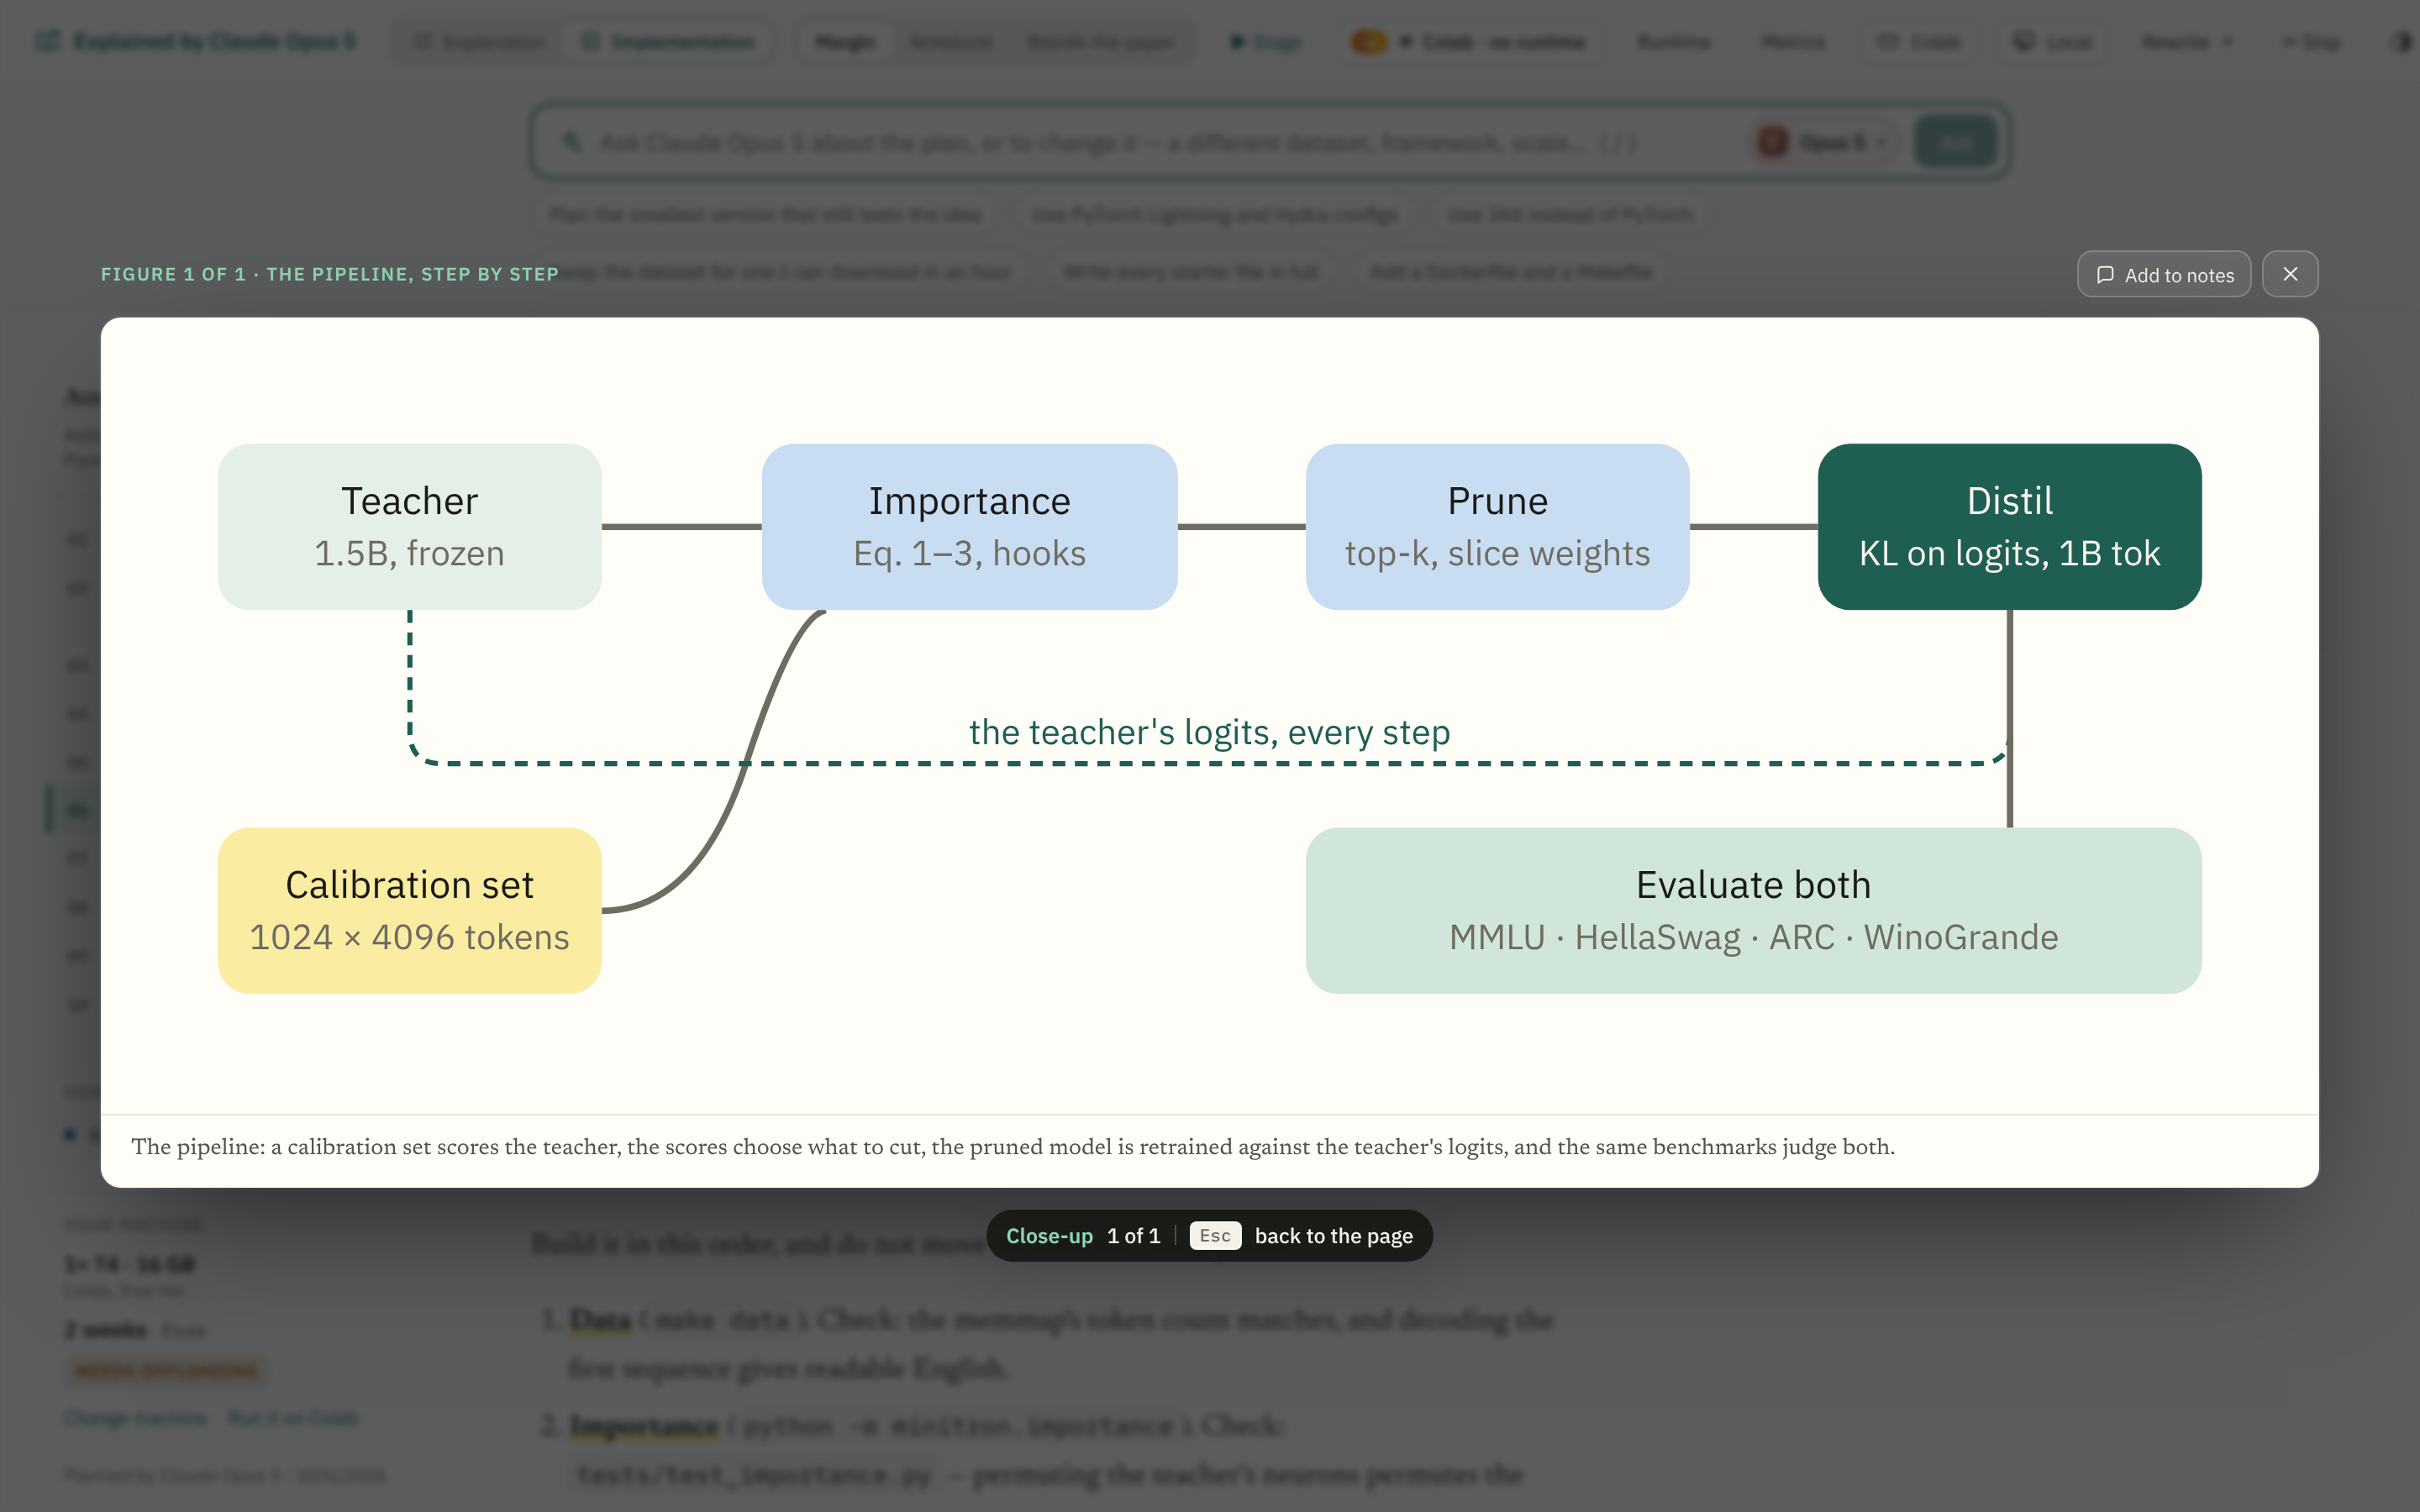This screenshot has height=1512, width=2420.
Task: Click the green Ask submit button
Action: click(x=1955, y=143)
